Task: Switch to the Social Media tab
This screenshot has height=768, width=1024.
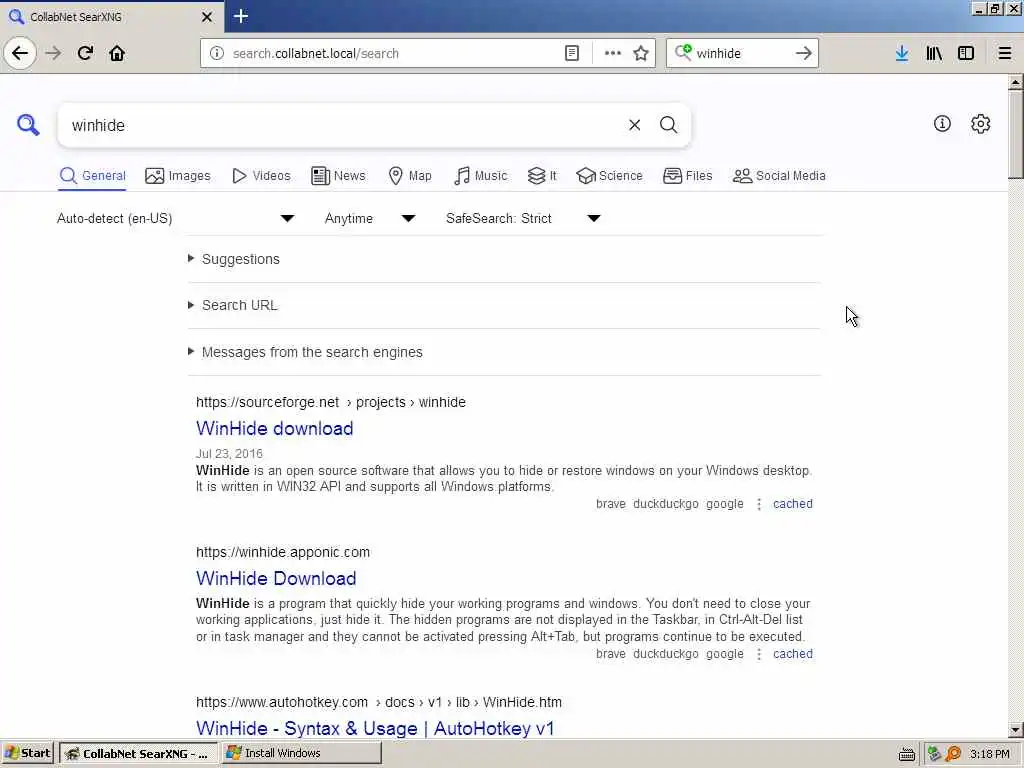Action: (x=779, y=176)
